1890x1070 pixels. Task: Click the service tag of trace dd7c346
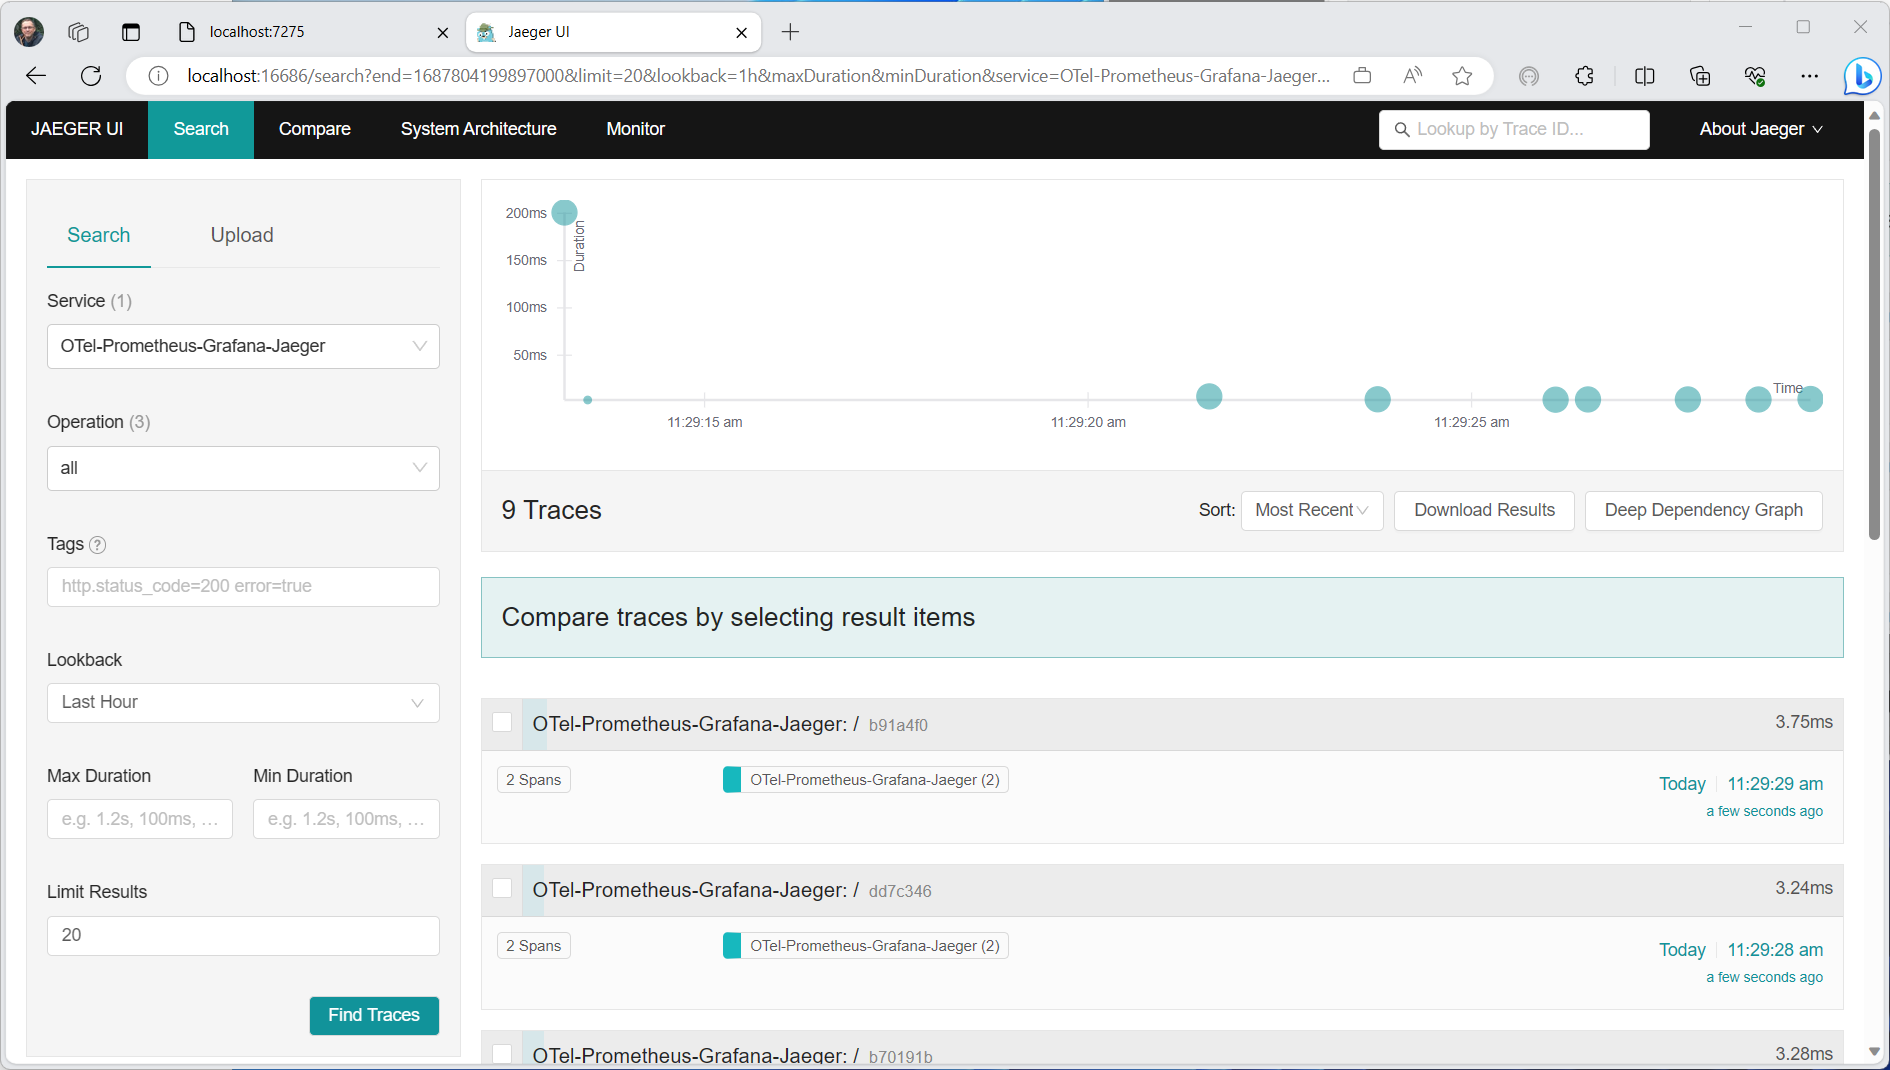click(x=866, y=946)
